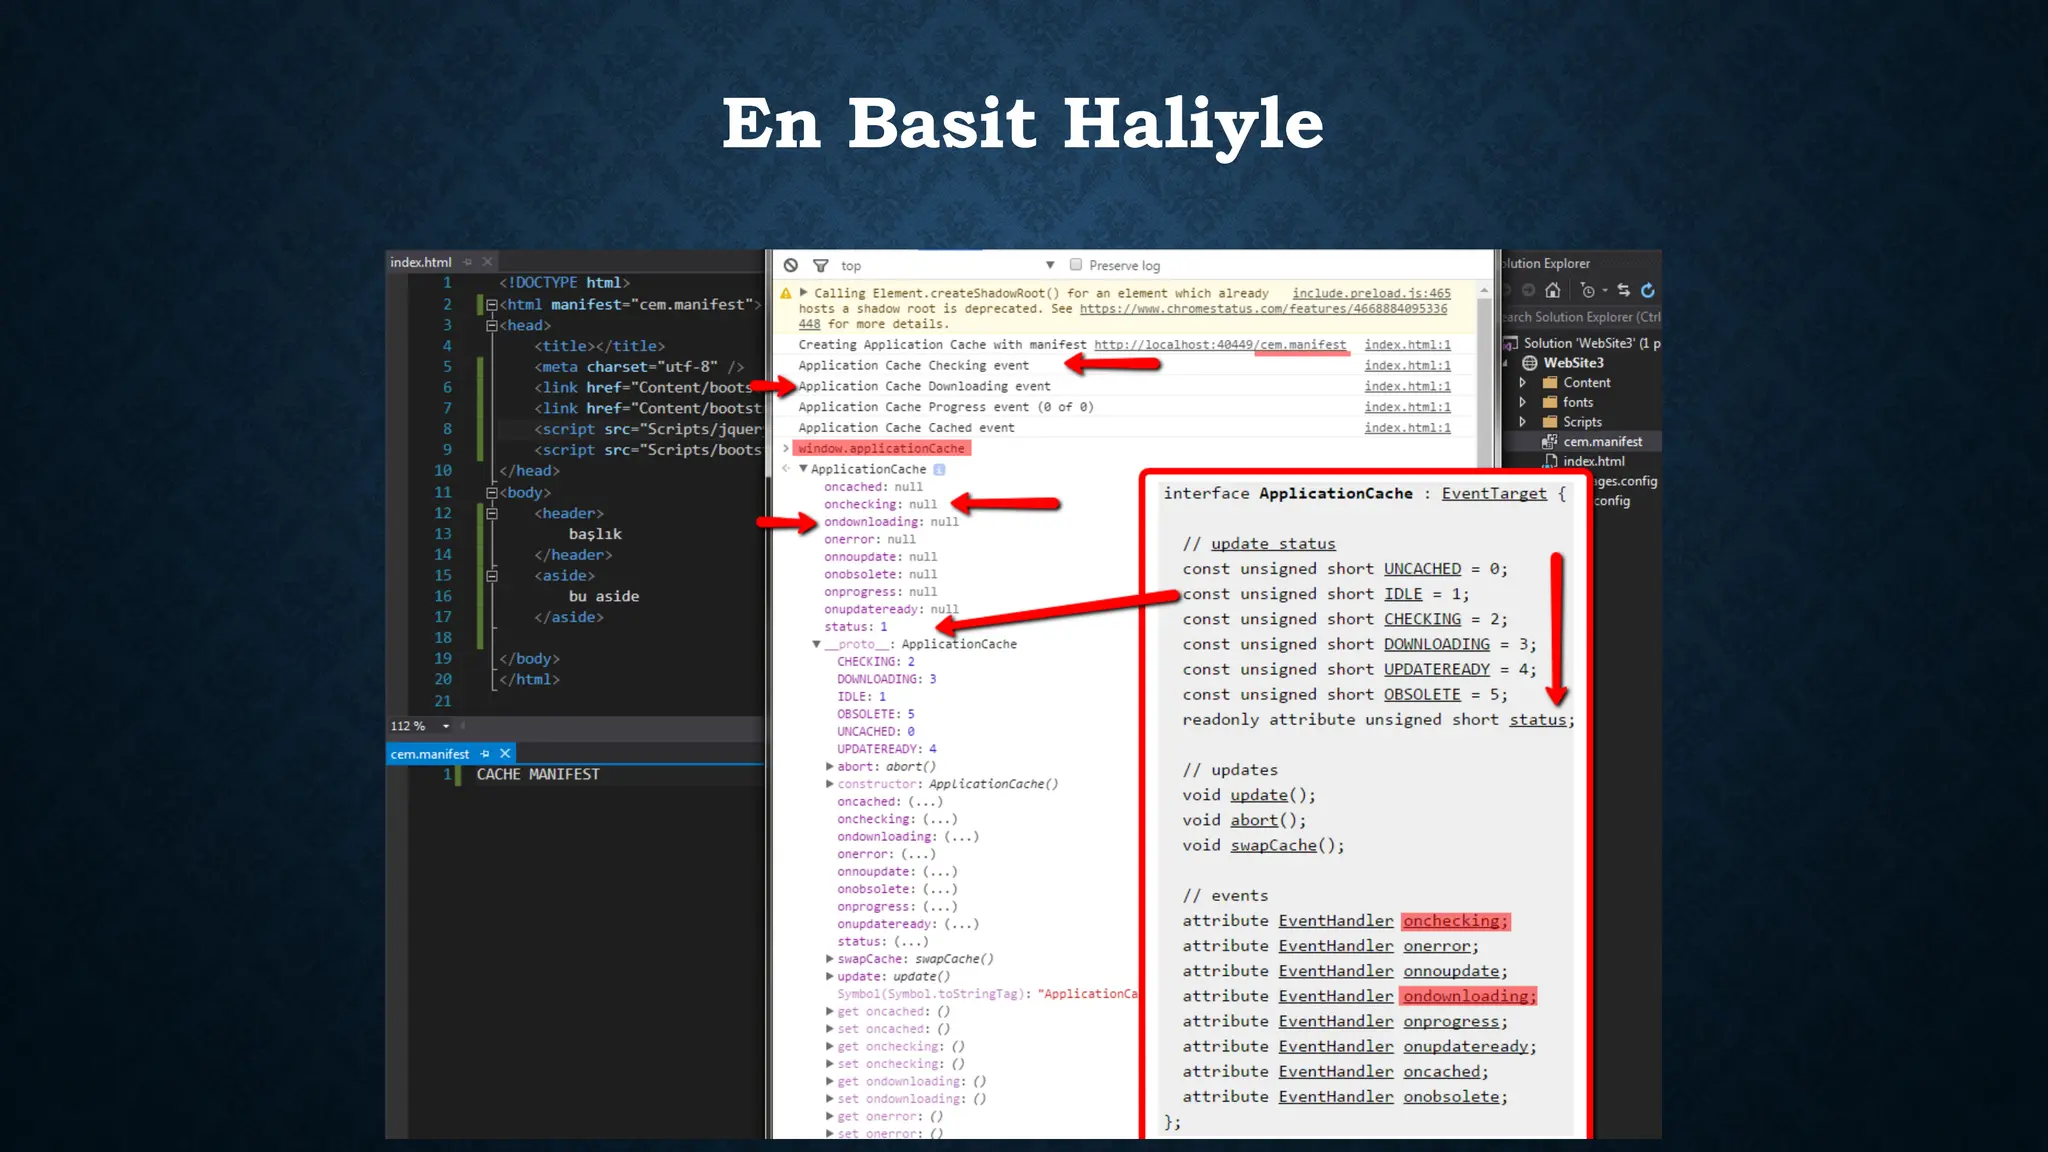Click the console filter funnel icon
The width and height of the screenshot is (2048, 1152).
820,265
